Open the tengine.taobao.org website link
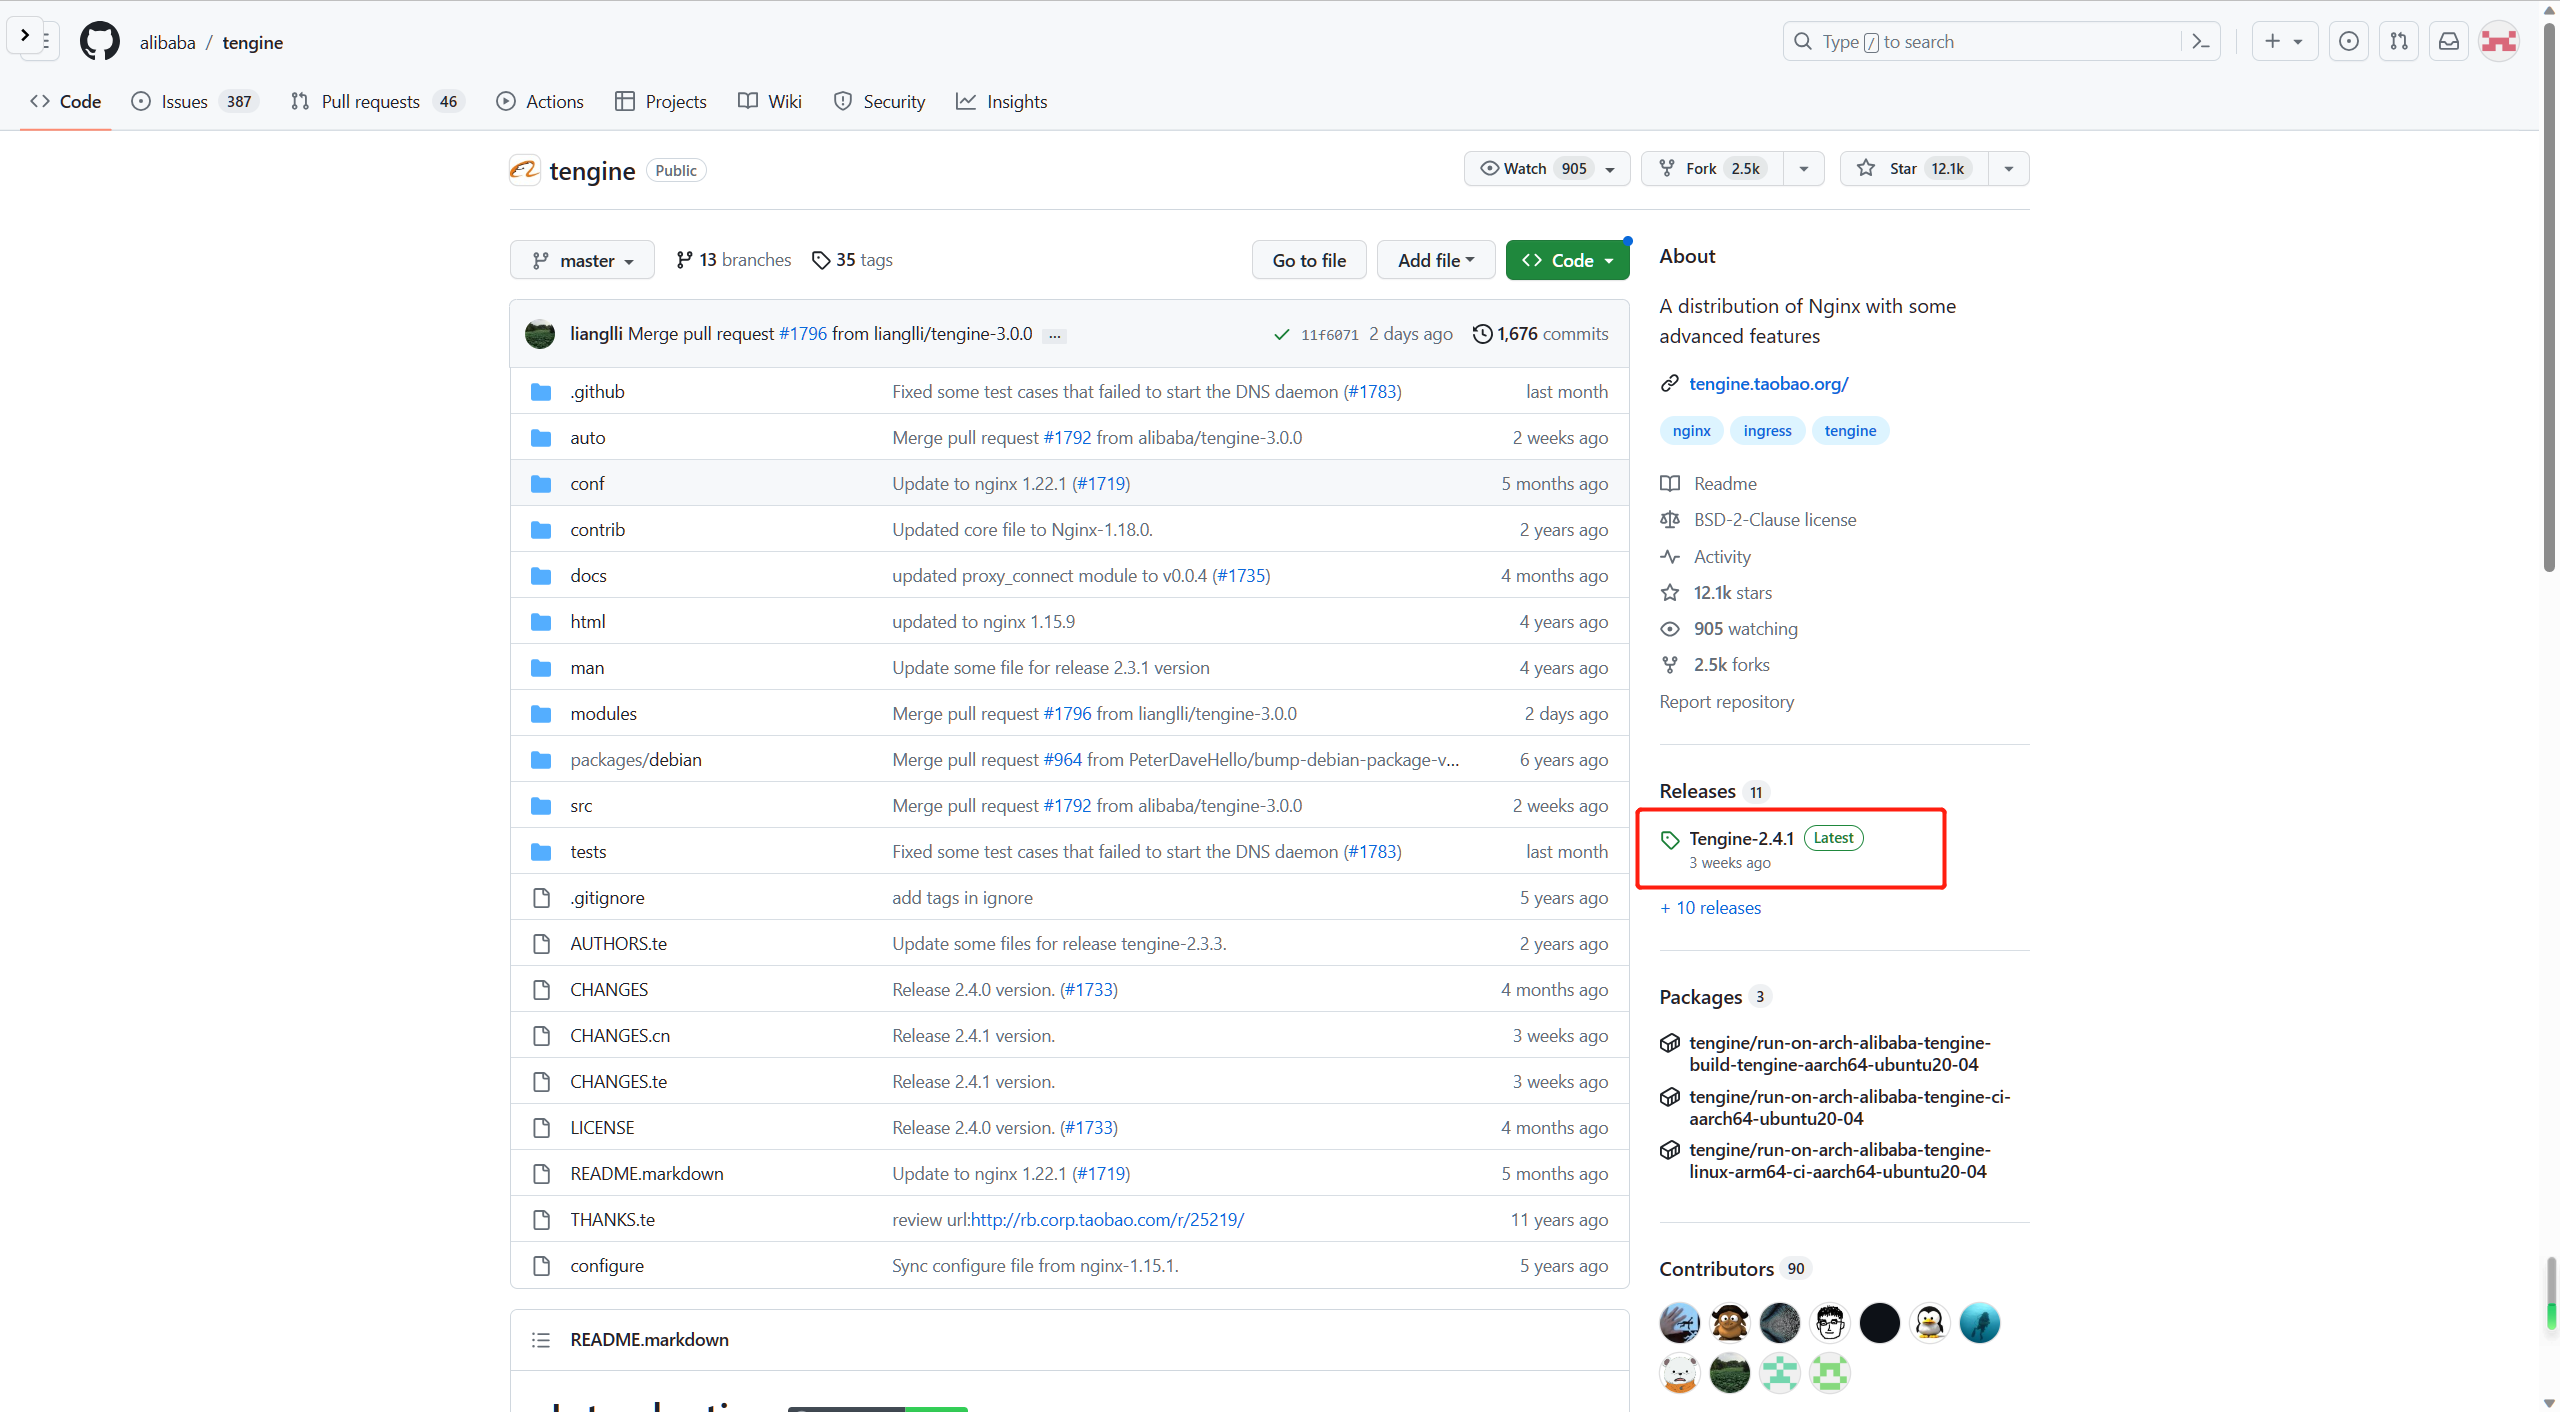 point(1768,384)
